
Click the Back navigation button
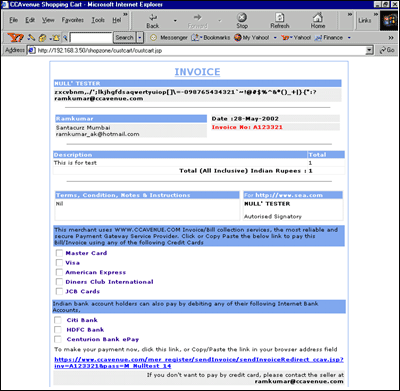pyautogui.click(x=153, y=21)
